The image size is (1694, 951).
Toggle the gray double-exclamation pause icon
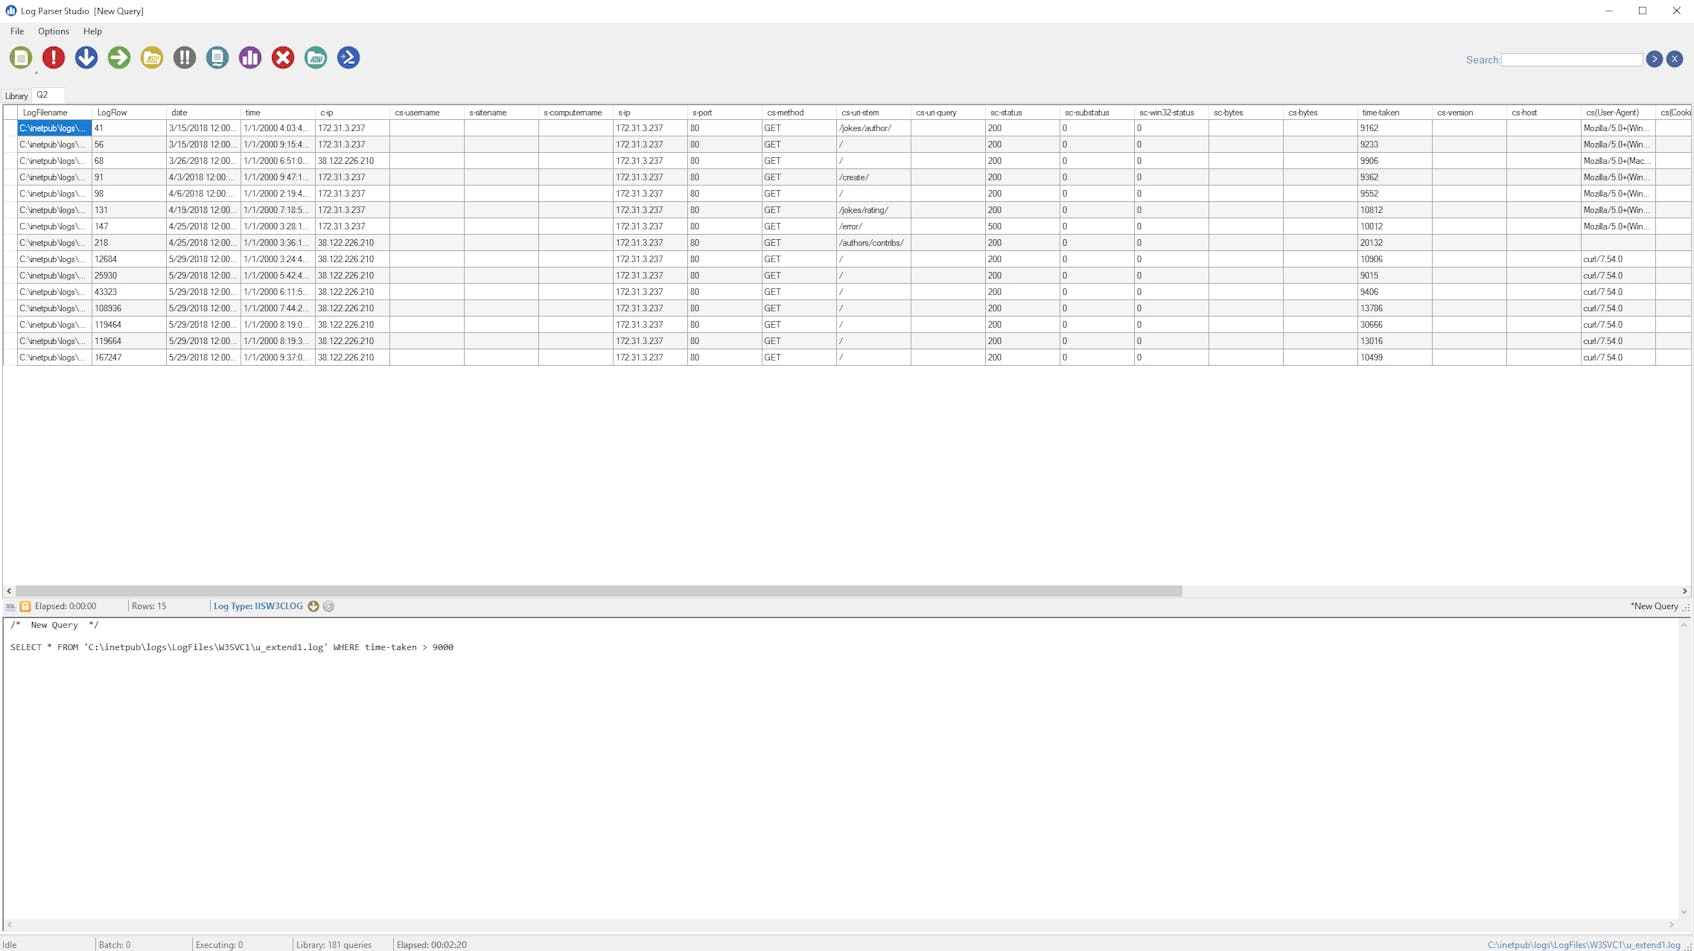184,58
